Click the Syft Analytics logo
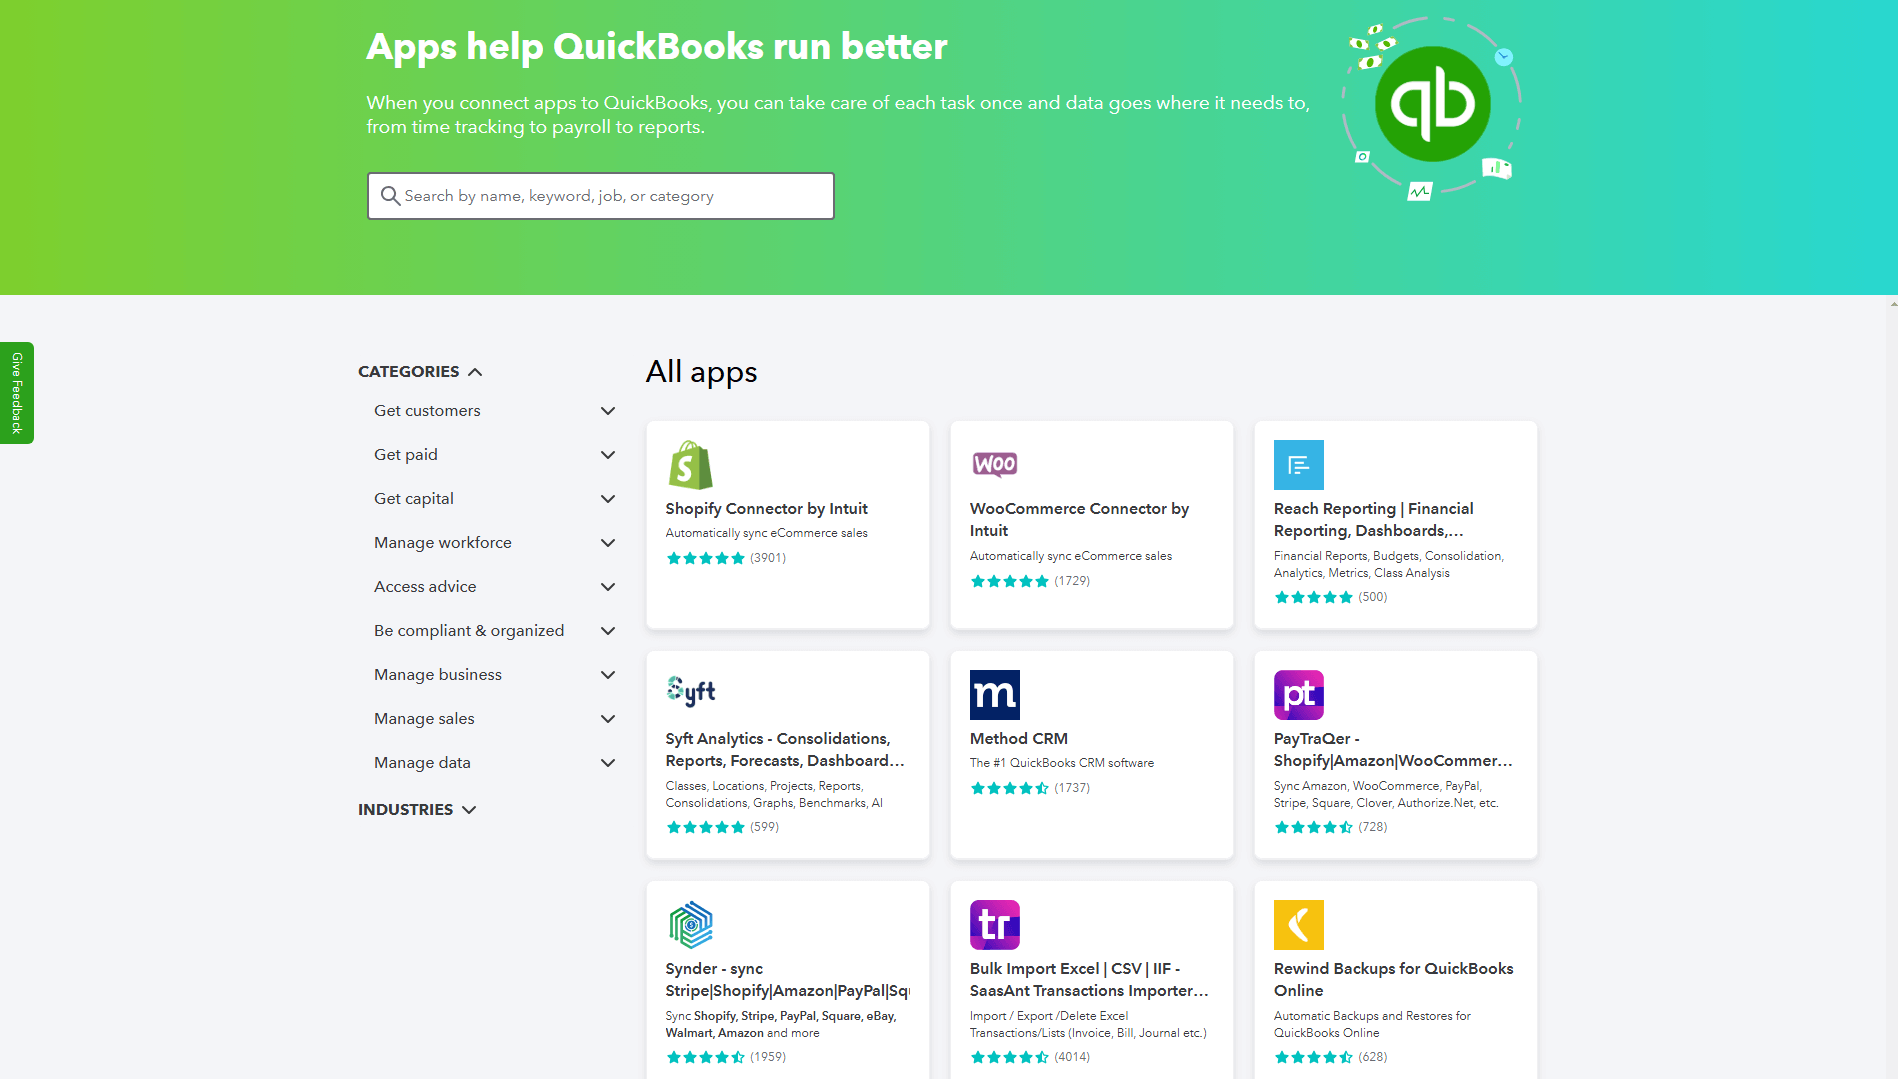 (691, 691)
